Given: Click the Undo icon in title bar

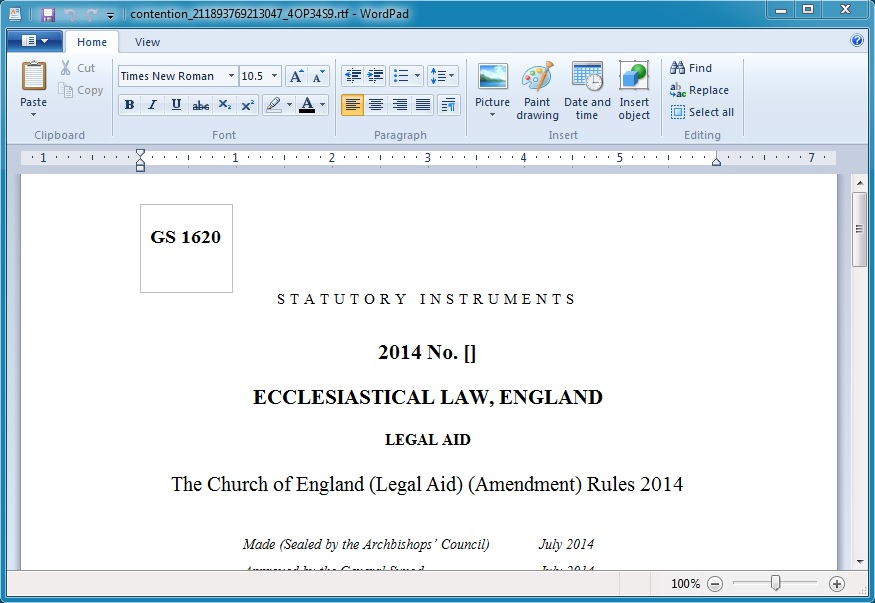Looking at the screenshot, I should tap(70, 14).
